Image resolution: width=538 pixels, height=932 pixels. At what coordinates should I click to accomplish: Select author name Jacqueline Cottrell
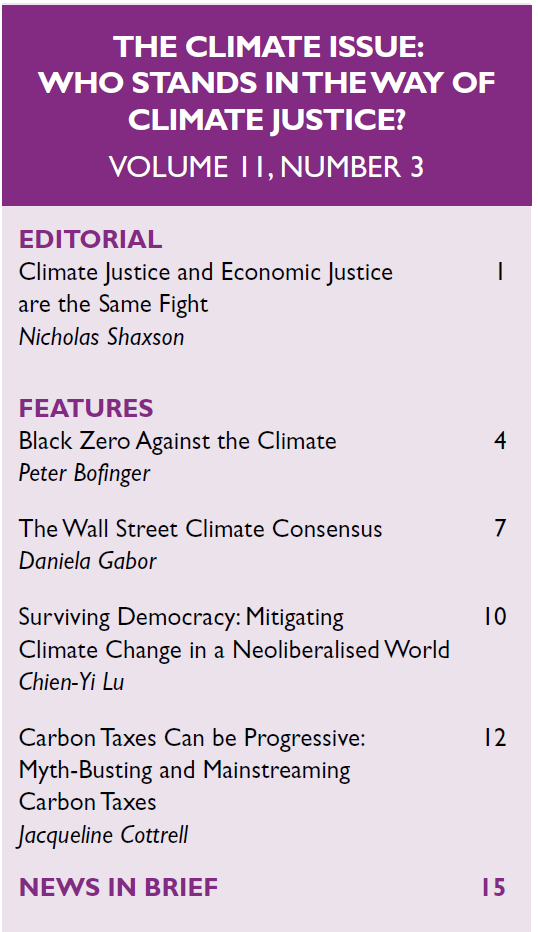pyautogui.click(x=103, y=835)
